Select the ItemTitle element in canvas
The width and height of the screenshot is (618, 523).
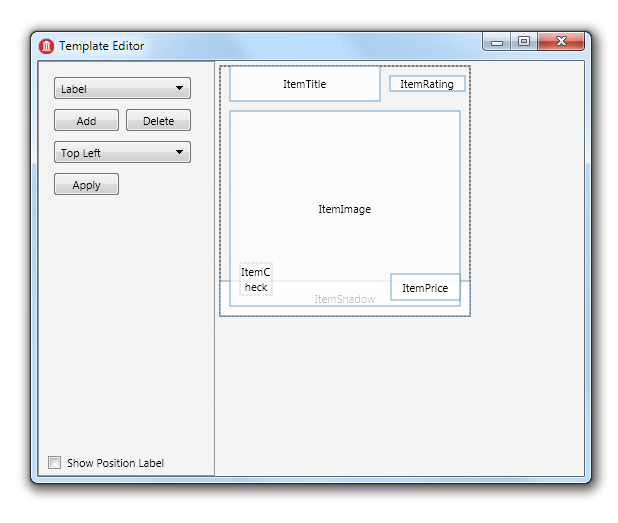click(x=305, y=84)
